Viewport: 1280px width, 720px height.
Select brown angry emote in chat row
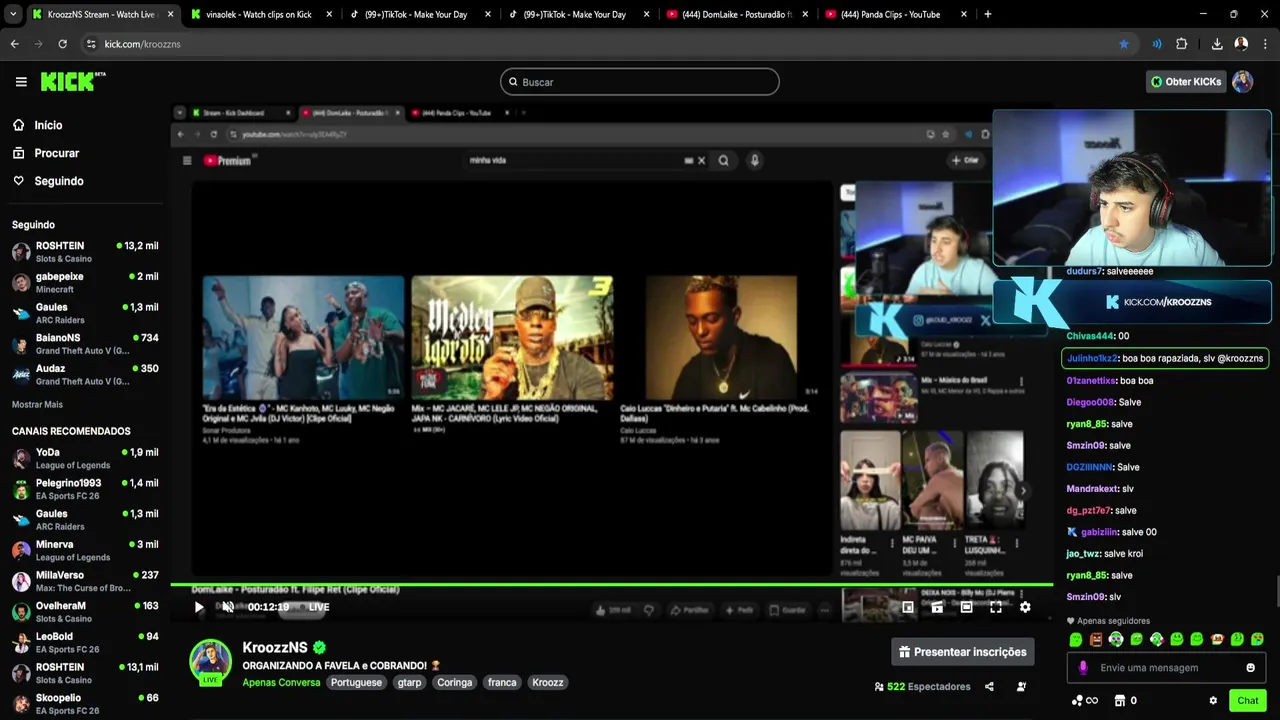pos(1096,640)
